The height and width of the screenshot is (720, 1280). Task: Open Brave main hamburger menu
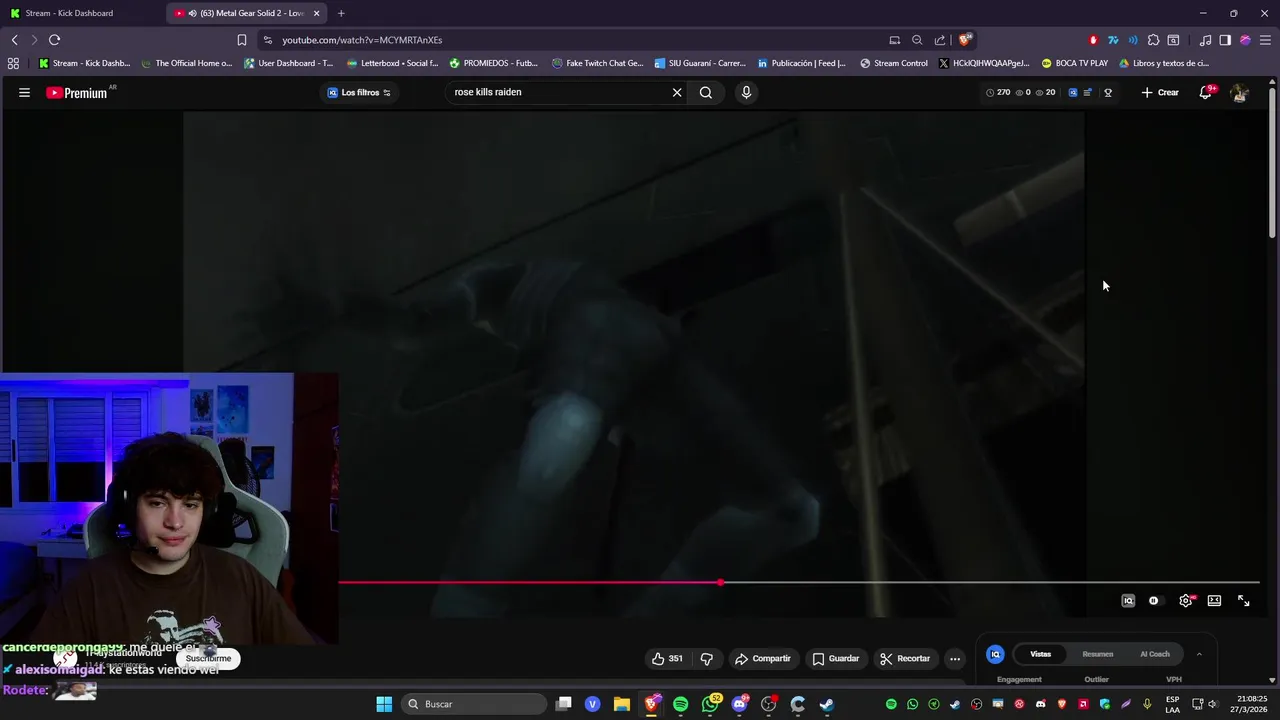[x=1266, y=40]
